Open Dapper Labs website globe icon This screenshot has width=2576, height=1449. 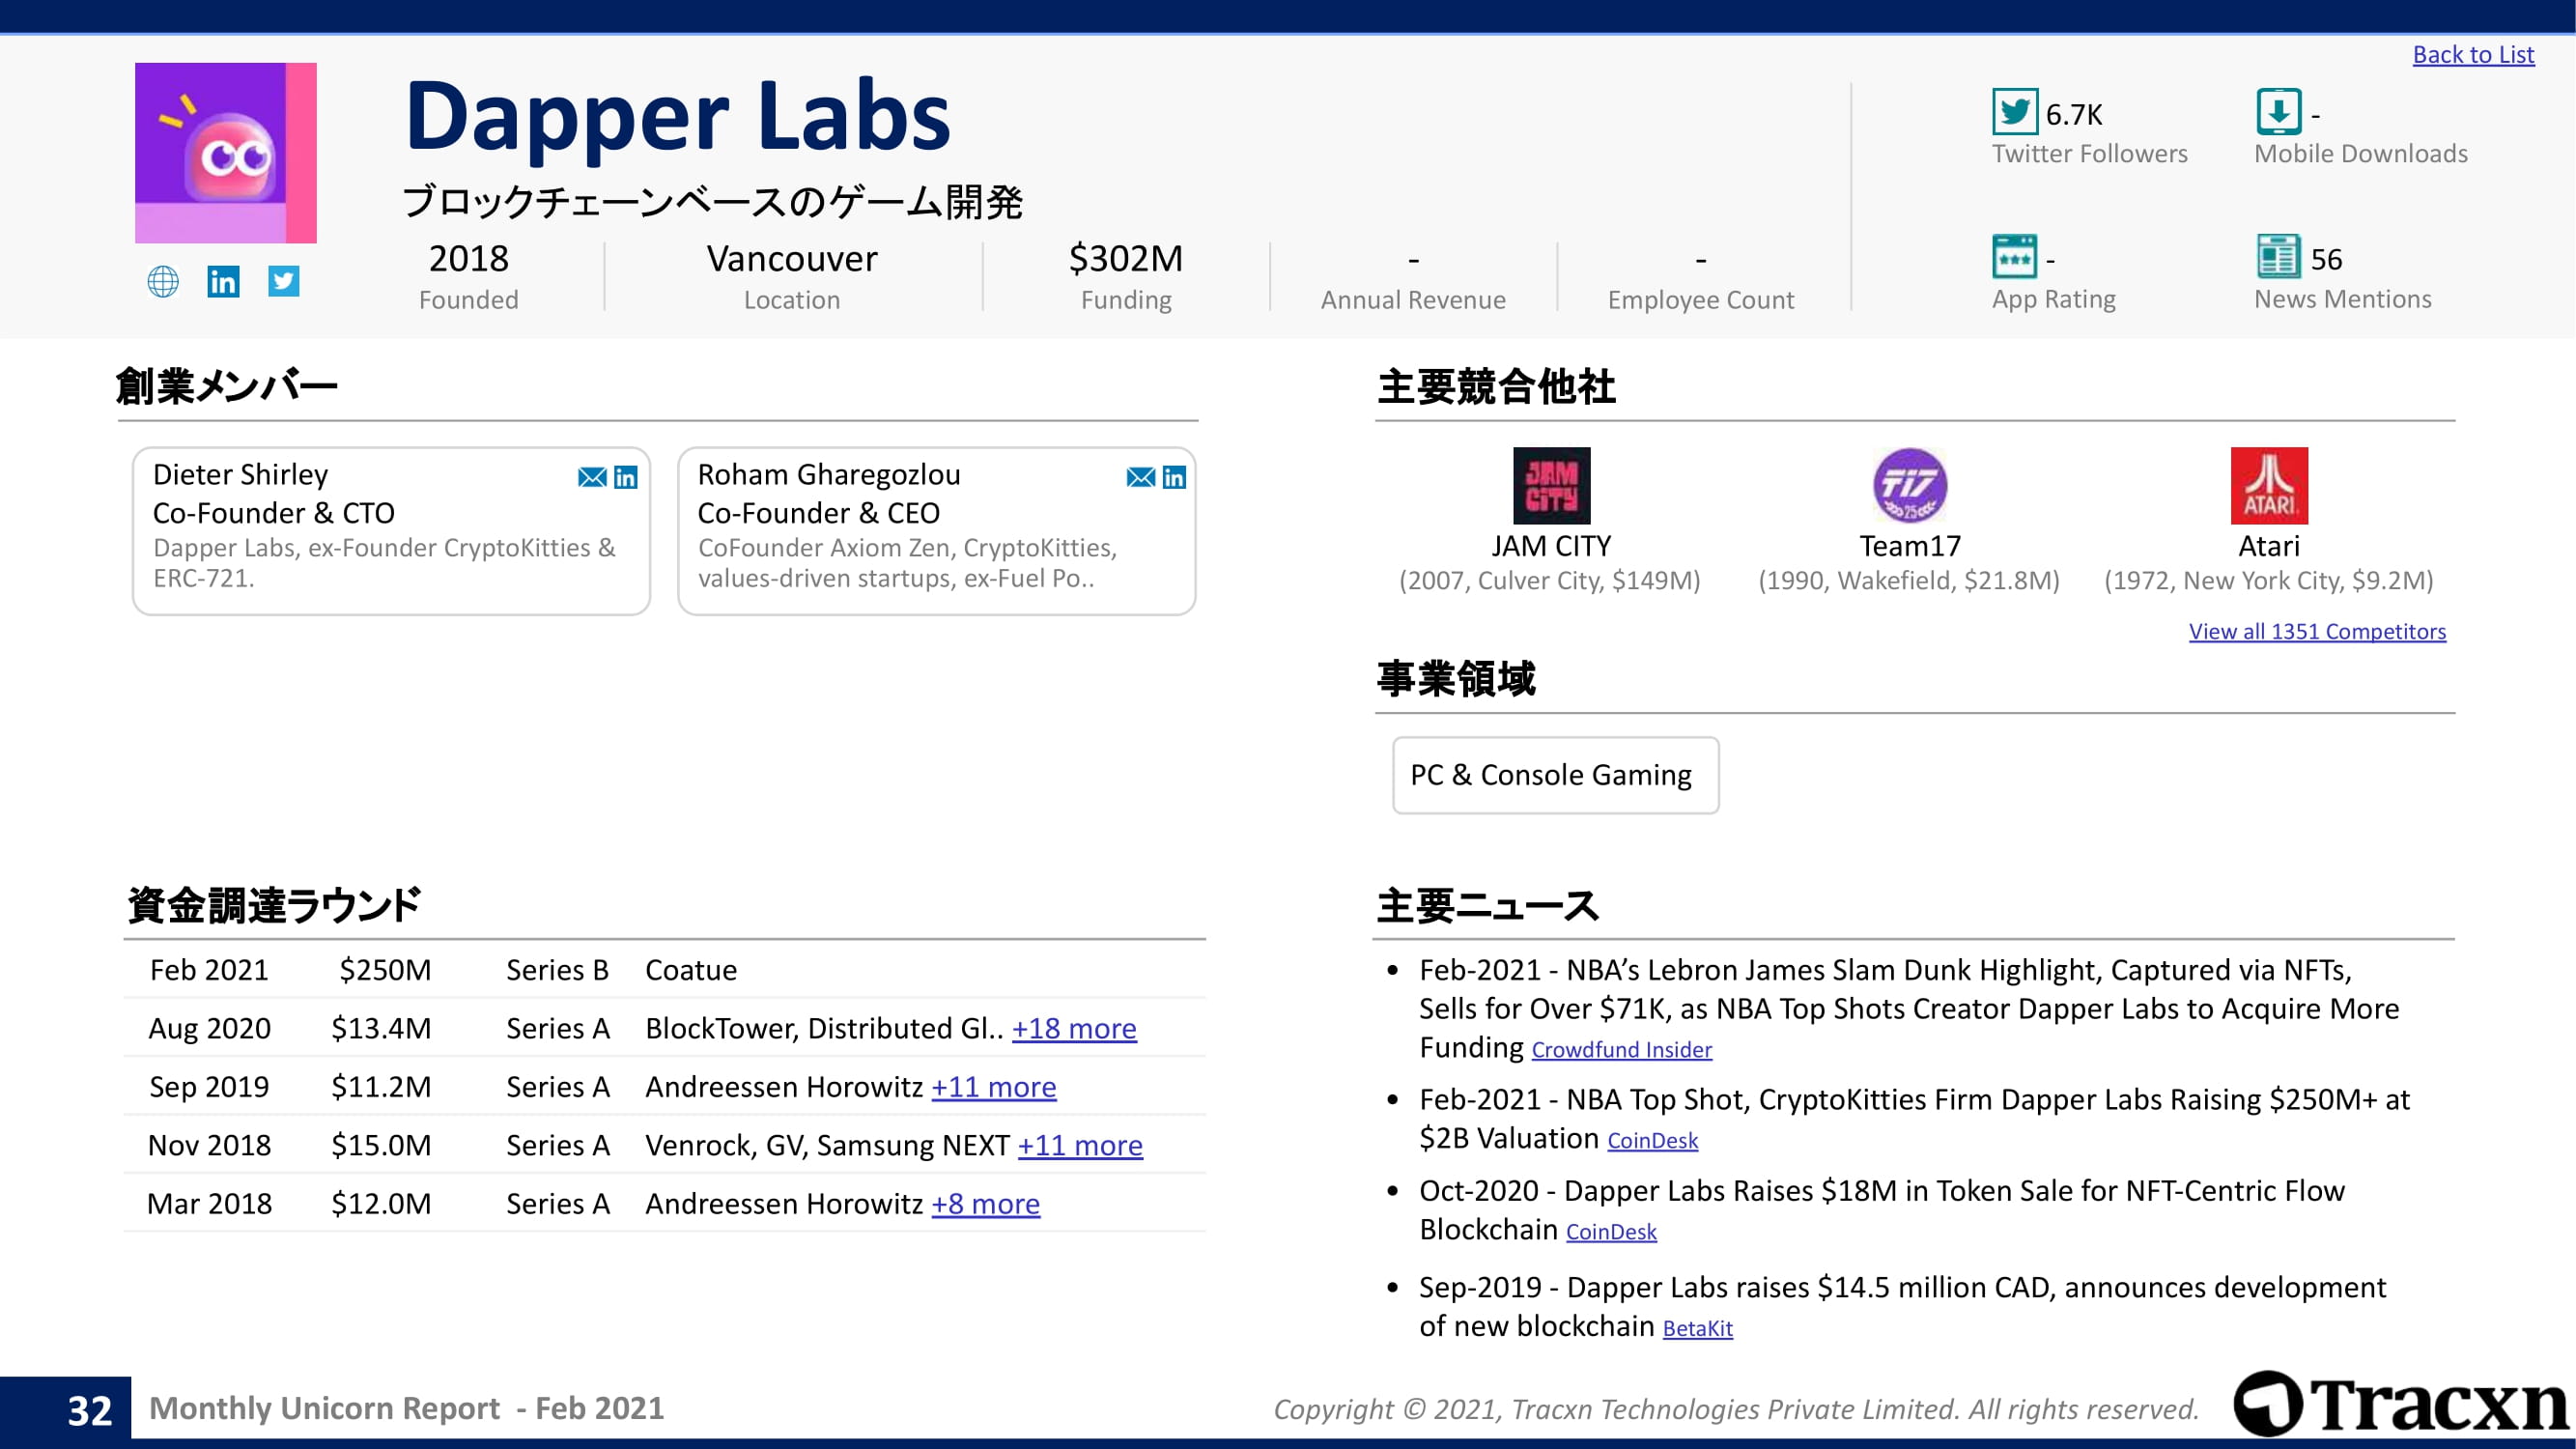pyautogui.click(x=163, y=281)
